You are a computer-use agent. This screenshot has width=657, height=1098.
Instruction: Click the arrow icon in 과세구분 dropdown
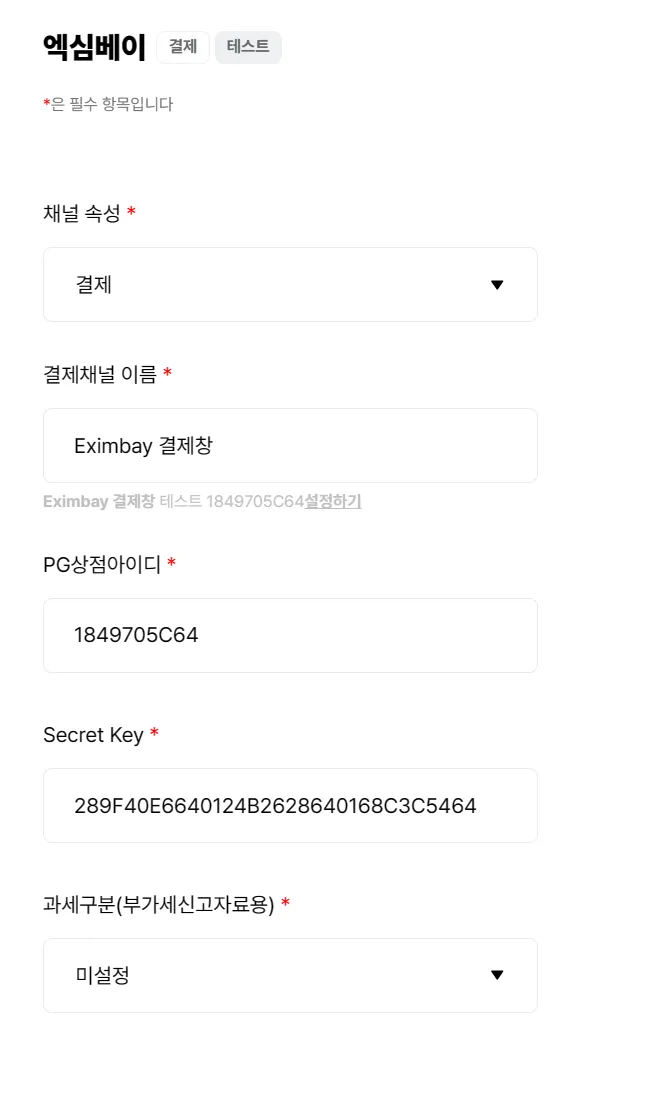[x=497, y=976]
